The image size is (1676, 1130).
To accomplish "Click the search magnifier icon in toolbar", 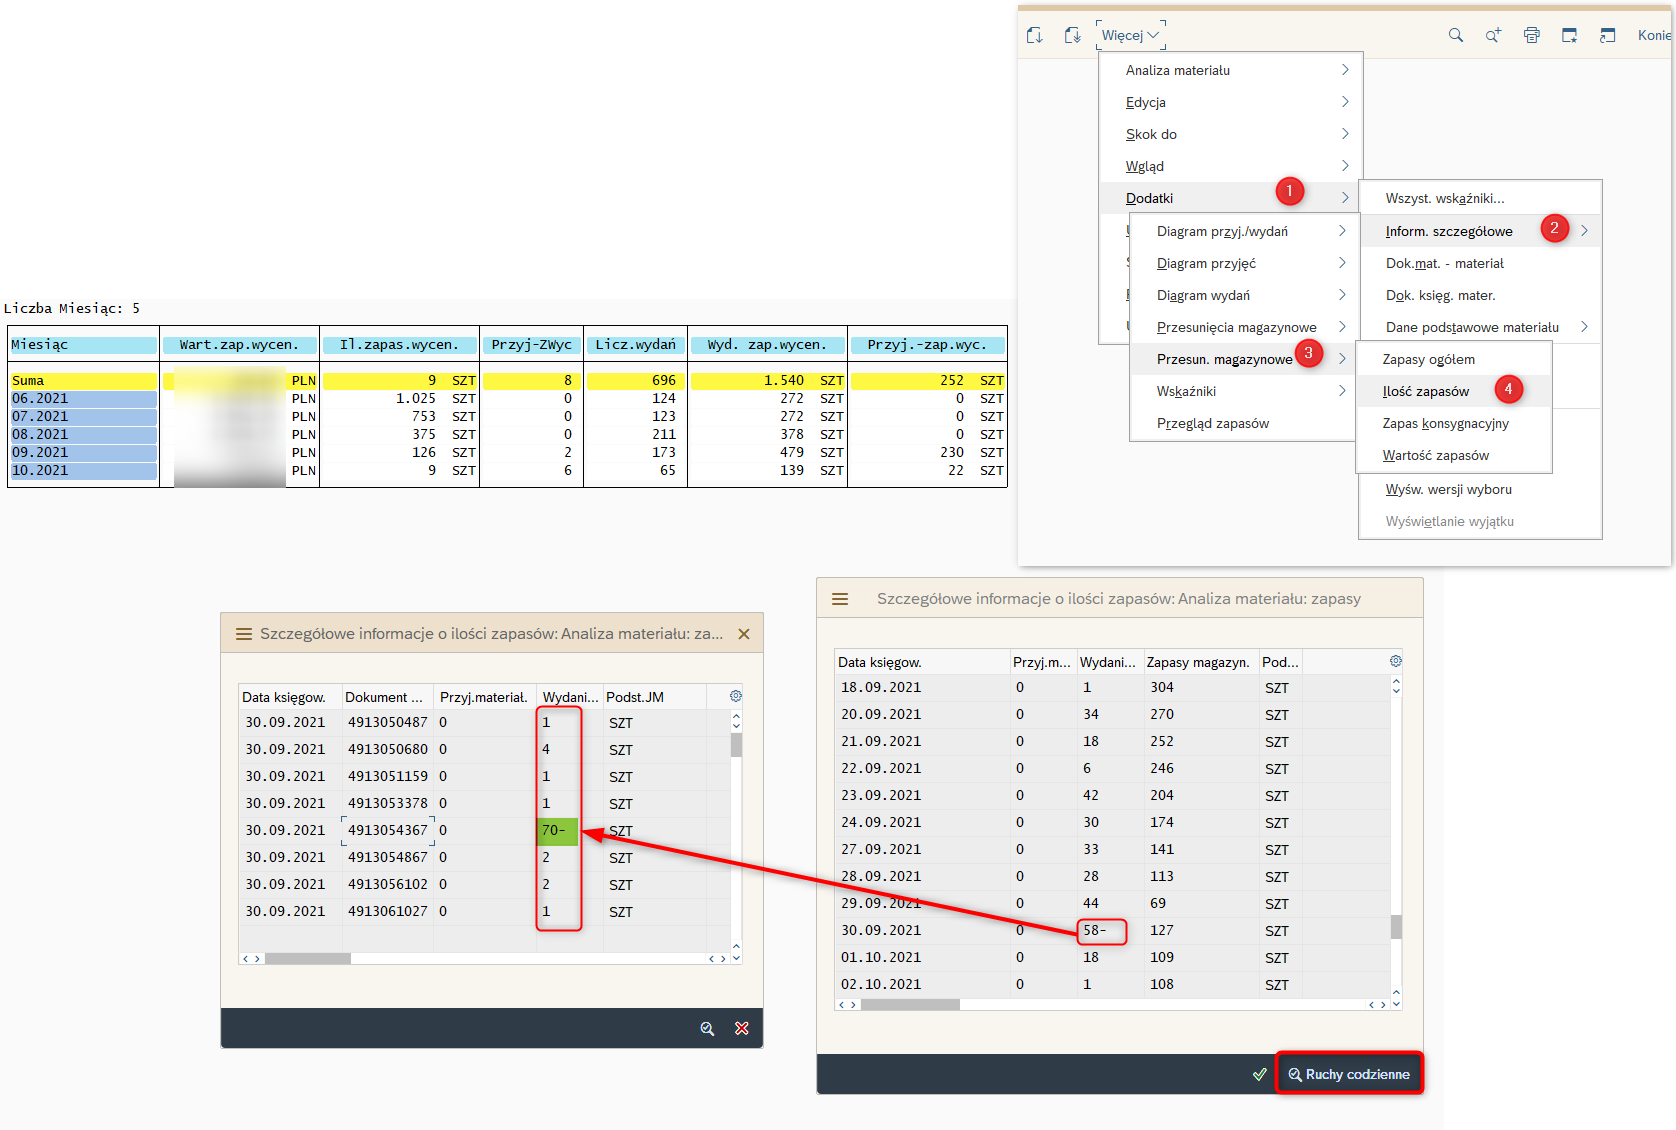I will (x=1455, y=35).
